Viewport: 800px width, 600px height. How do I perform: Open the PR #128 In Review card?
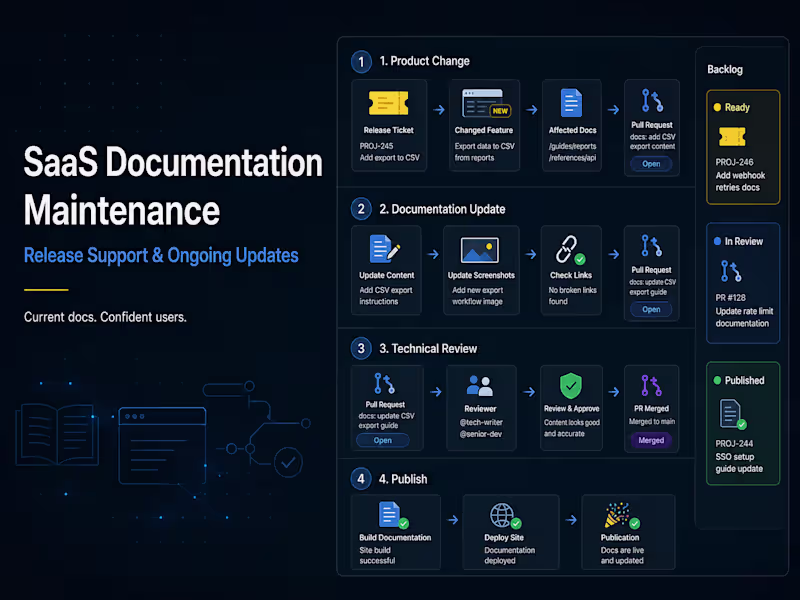click(743, 283)
